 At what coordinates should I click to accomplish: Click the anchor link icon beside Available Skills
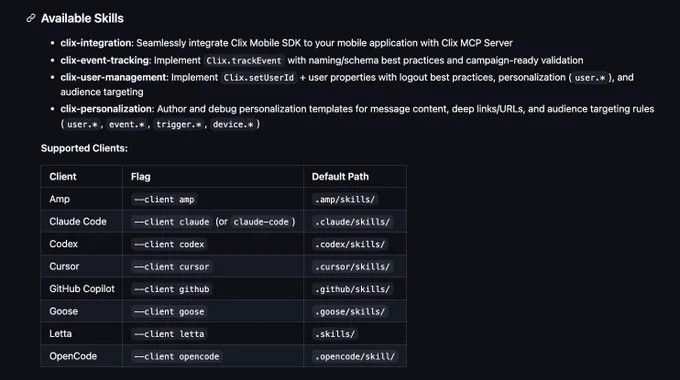30,18
